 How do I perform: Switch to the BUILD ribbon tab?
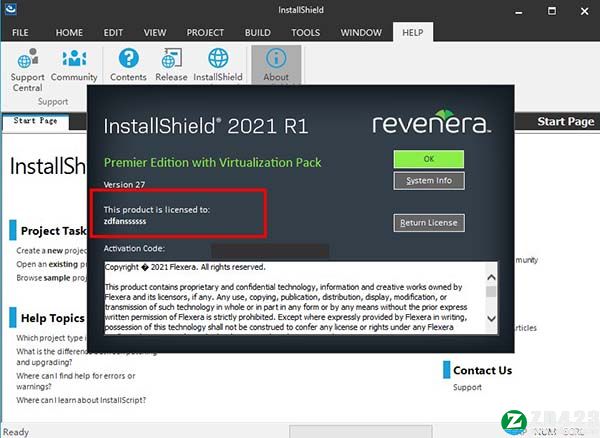tap(258, 33)
